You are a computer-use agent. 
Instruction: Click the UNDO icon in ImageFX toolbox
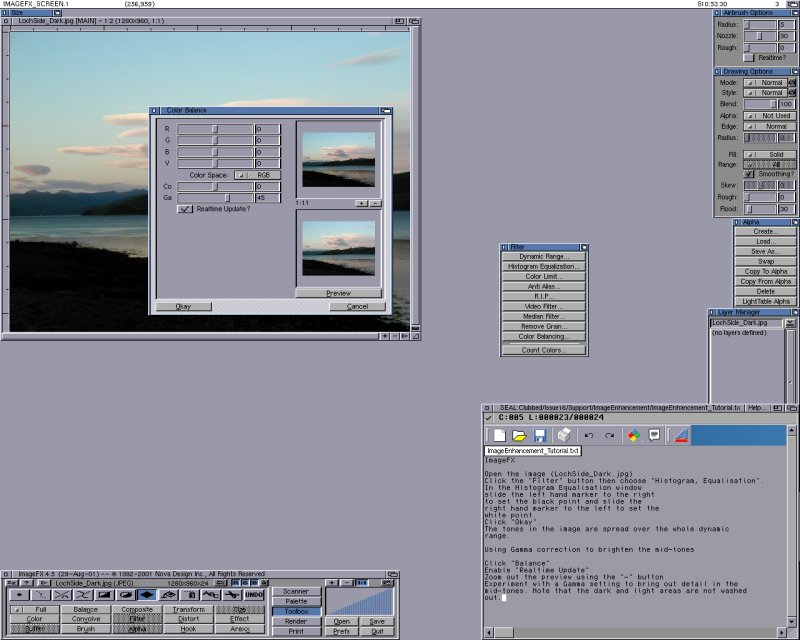(x=253, y=595)
